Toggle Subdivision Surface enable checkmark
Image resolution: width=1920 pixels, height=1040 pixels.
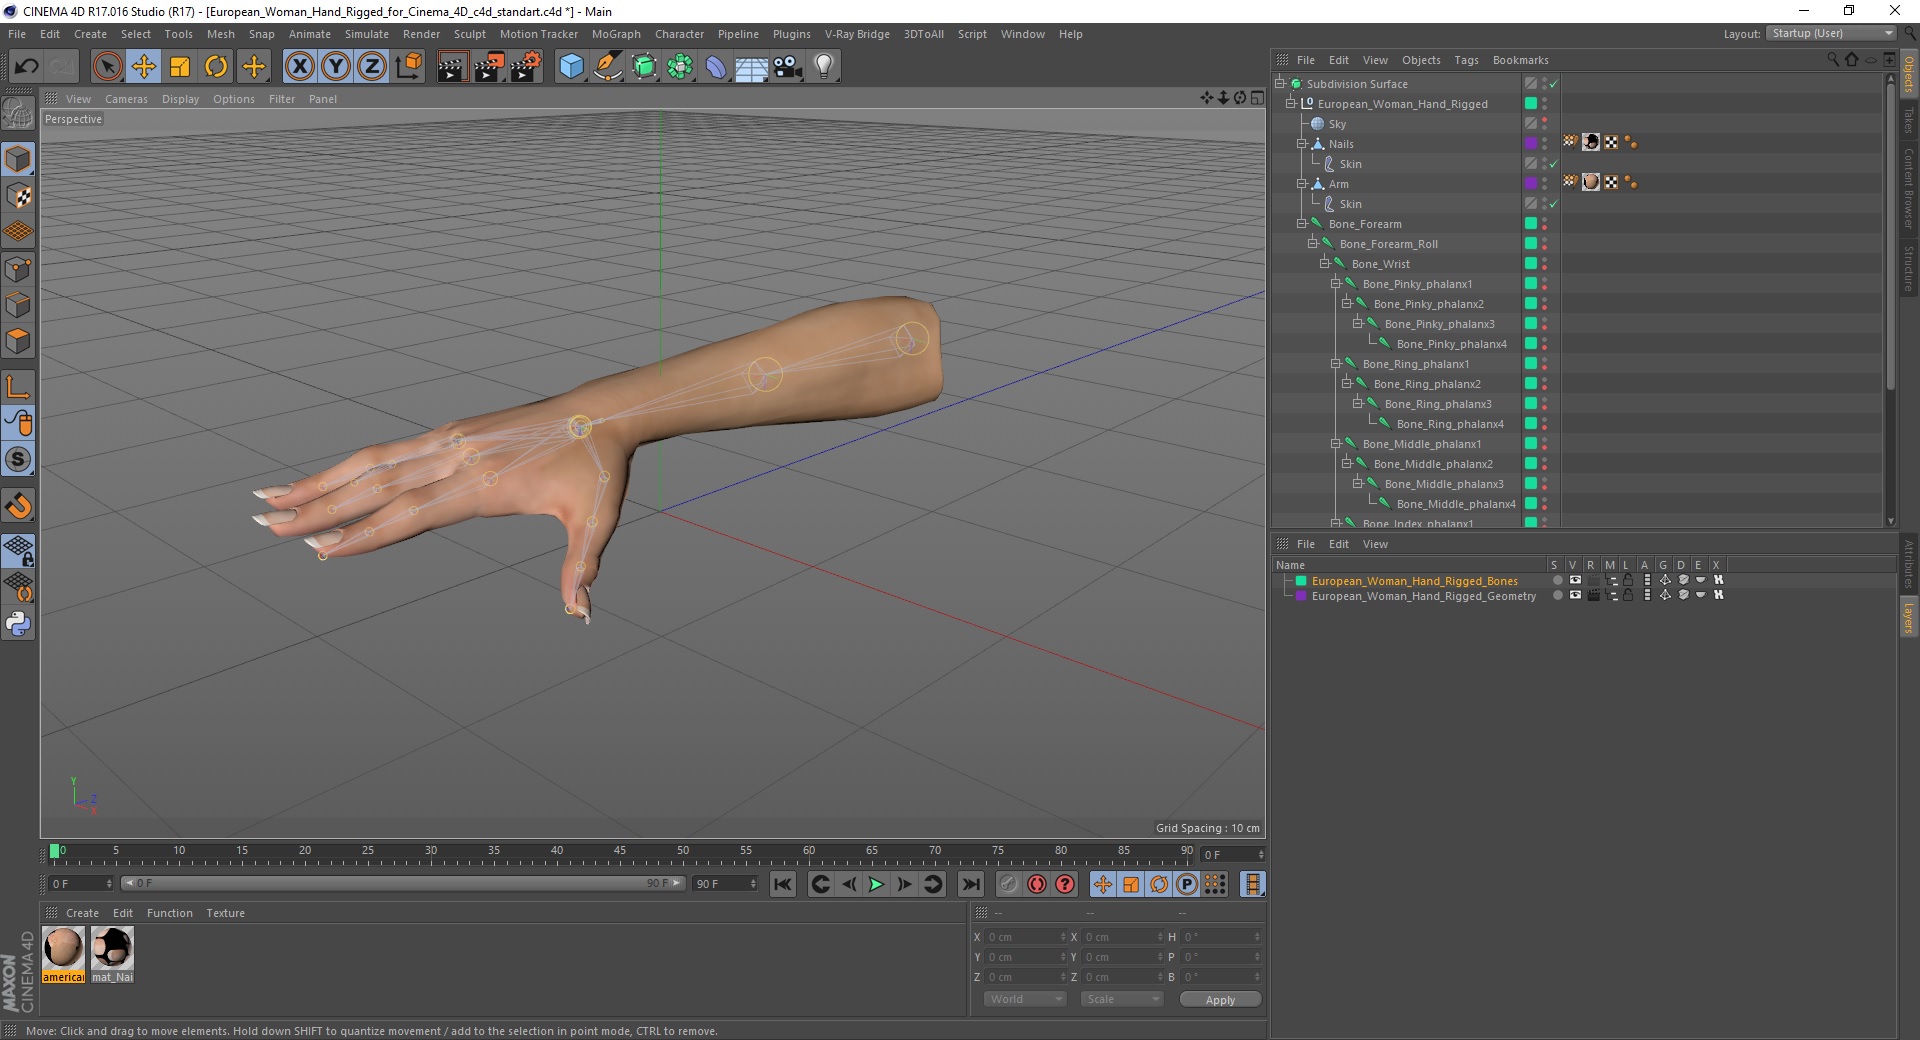(1554, 84)
